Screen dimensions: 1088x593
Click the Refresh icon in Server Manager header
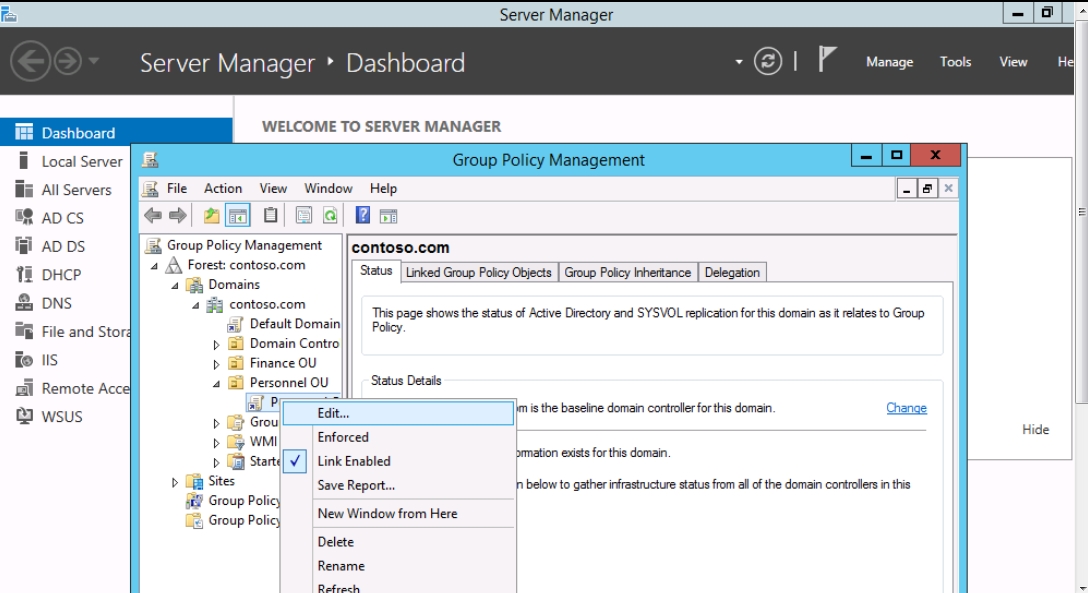[768, 62]
